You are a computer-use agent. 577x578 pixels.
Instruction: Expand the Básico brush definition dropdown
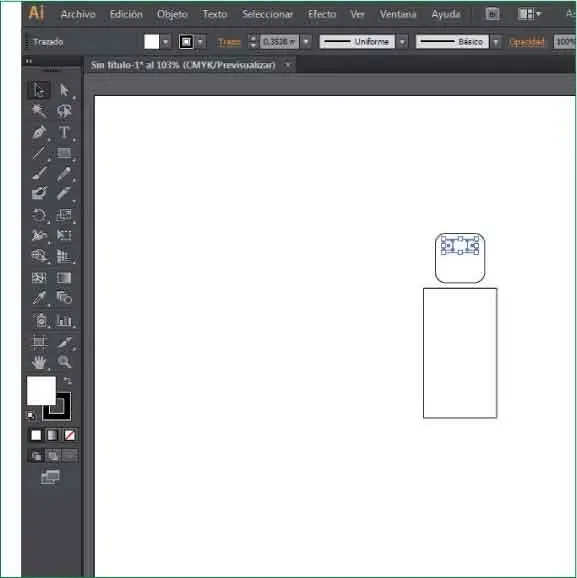pyautogui.click(x=496, y=42)
